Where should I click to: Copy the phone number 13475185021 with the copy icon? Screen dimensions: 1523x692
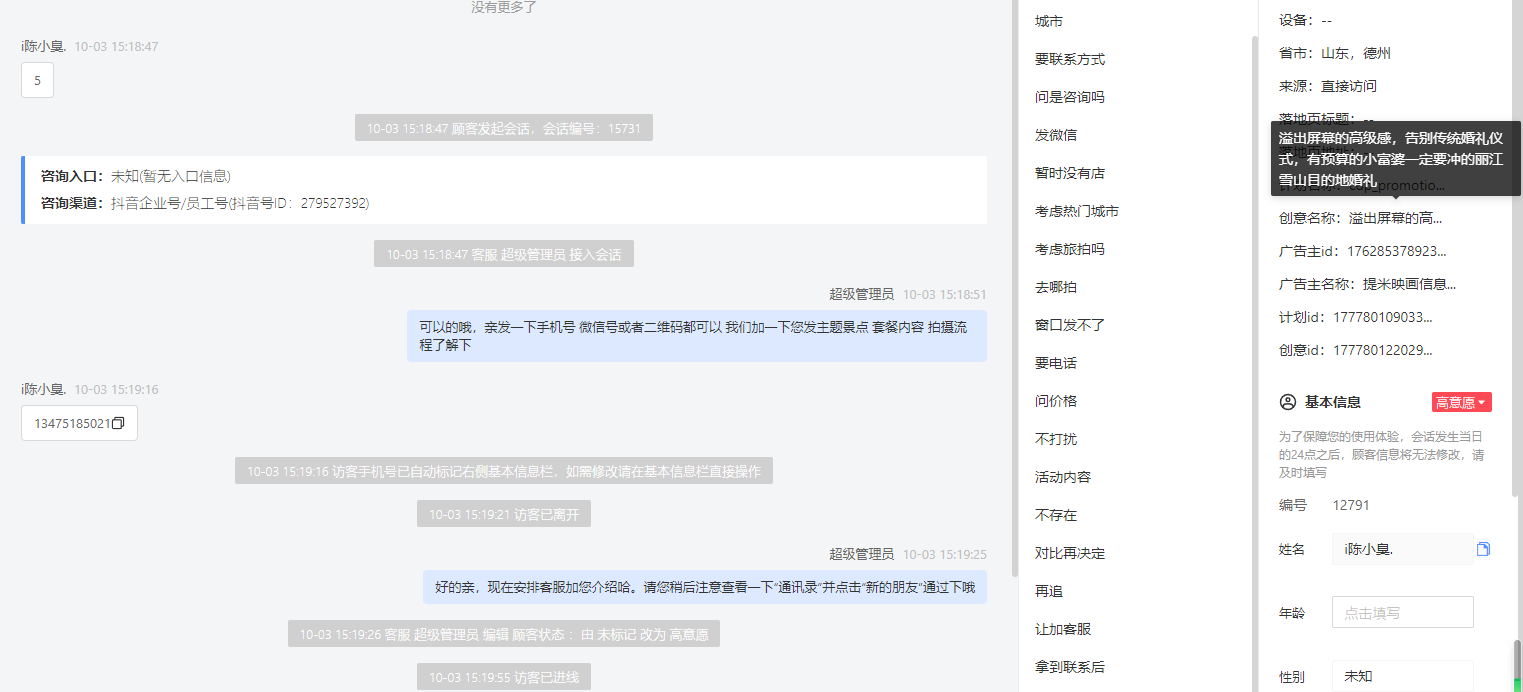click(118, 423)
